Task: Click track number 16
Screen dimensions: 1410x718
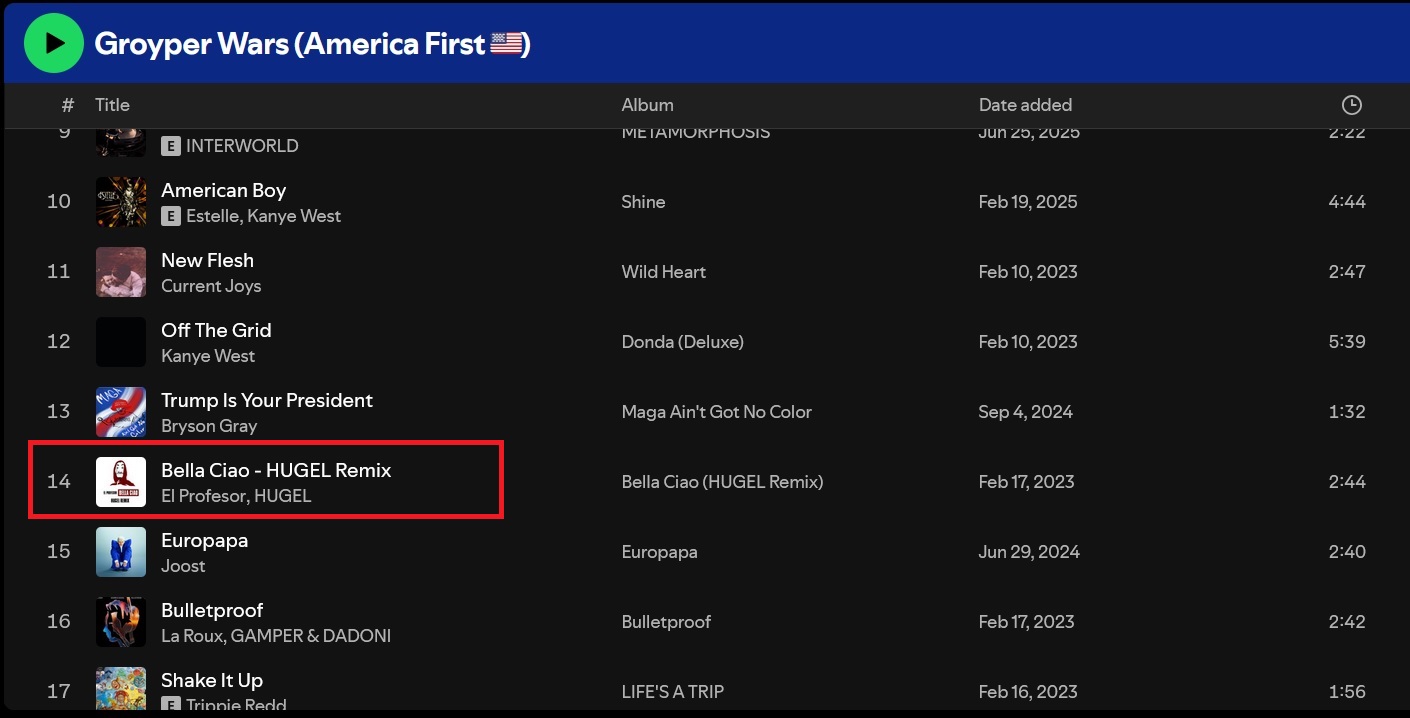Action: coord(59,622)
